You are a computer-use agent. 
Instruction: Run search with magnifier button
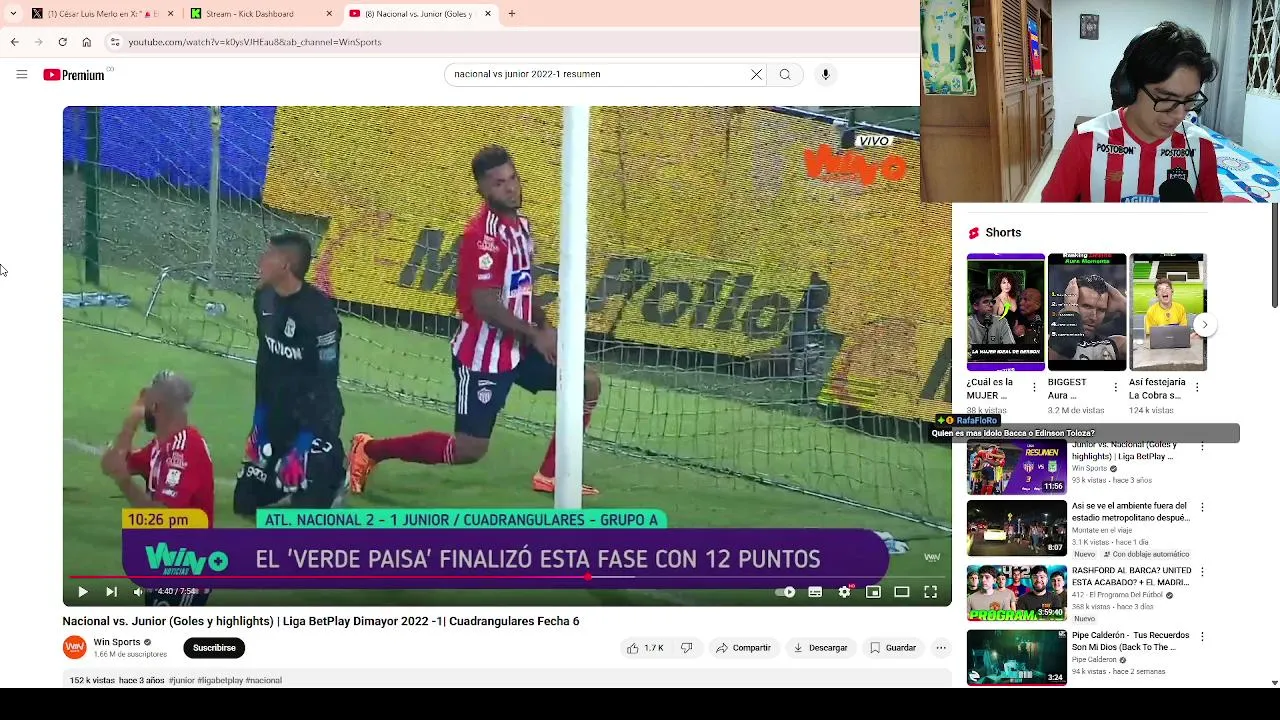click(785, 74)
